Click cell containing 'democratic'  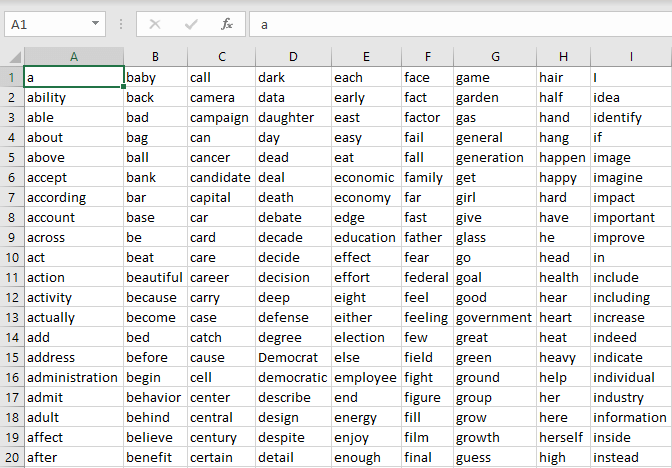(x=294, y=377)
